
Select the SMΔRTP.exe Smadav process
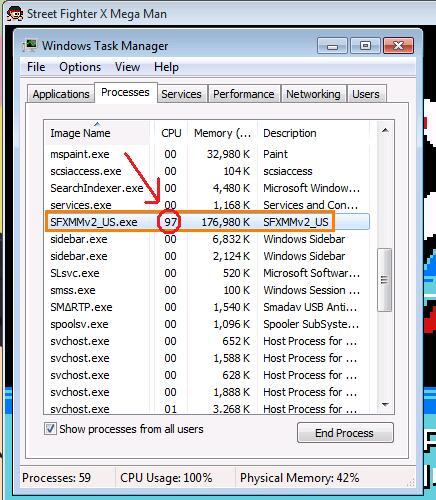pos(207,307)
